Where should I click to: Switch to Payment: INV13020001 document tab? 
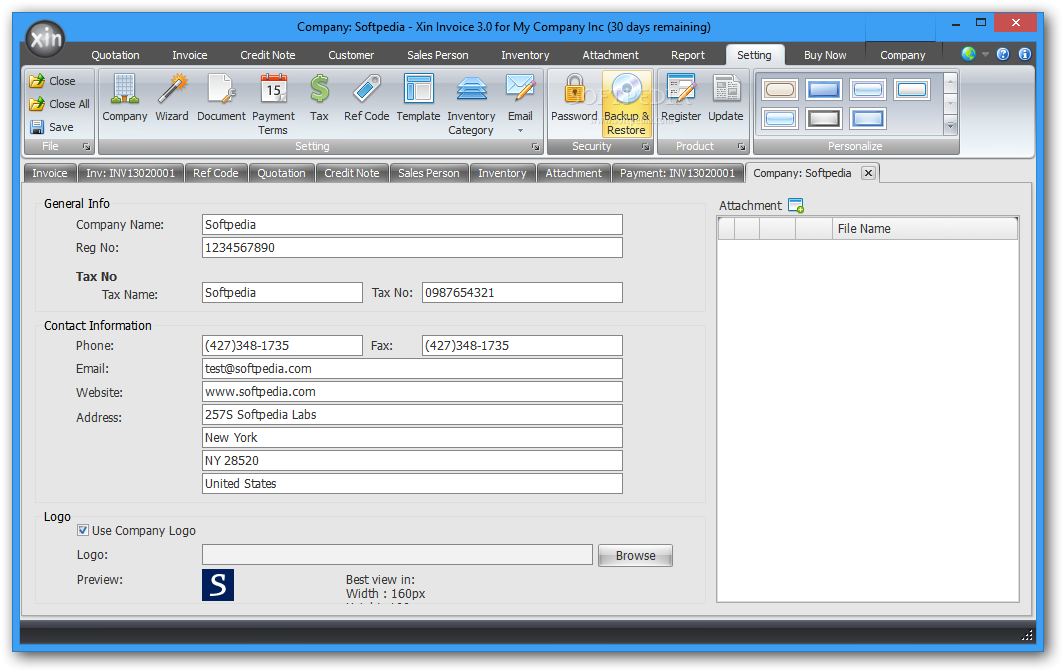[677, 173]
